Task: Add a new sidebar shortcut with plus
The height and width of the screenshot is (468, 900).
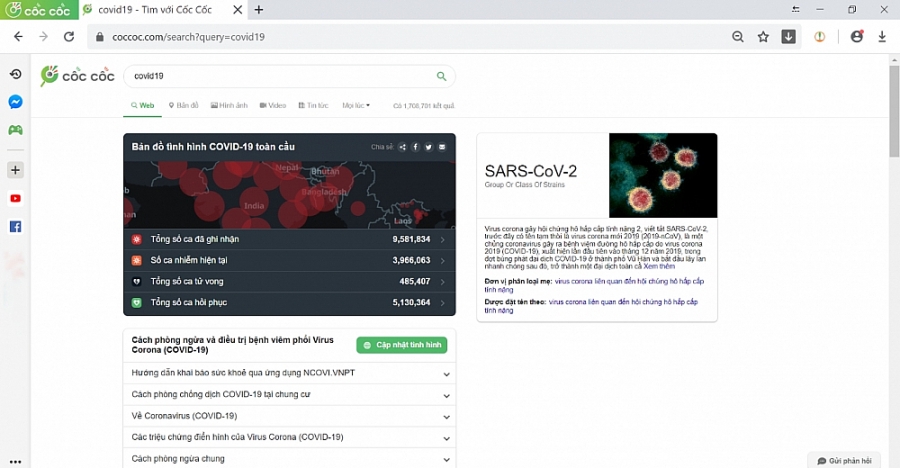Action: point(15,170)
